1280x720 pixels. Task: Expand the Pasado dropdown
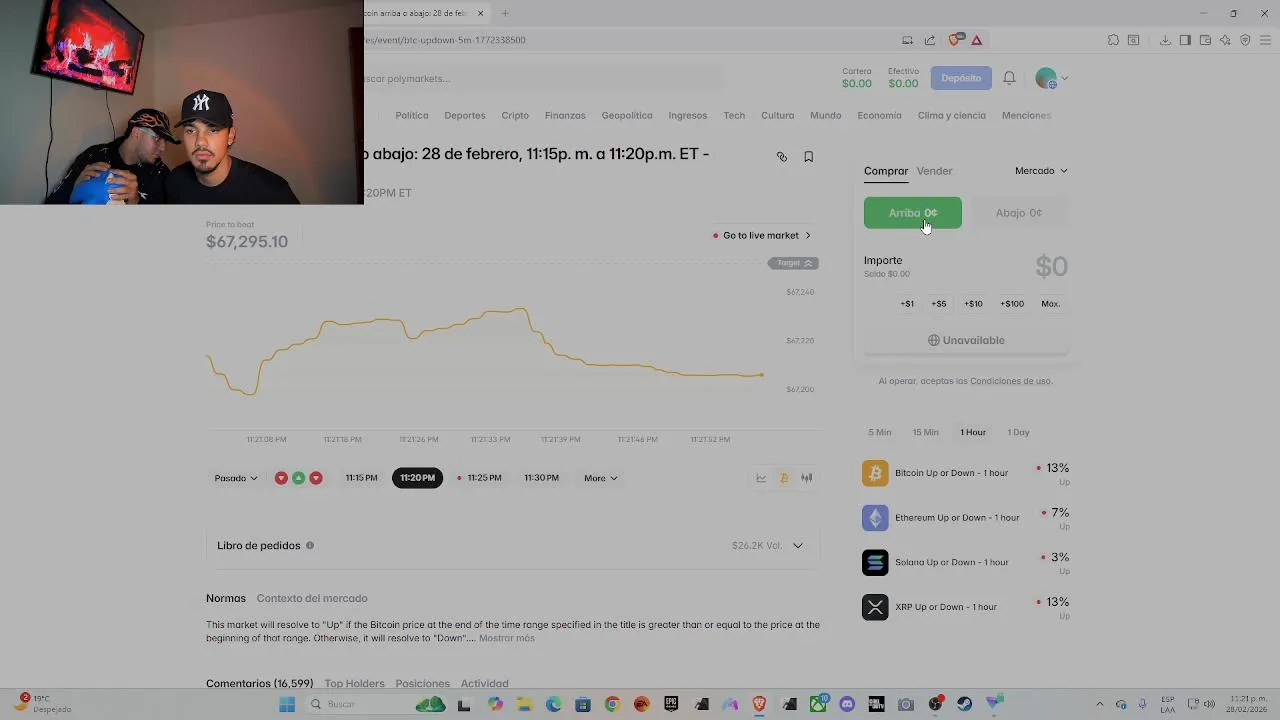236,478
